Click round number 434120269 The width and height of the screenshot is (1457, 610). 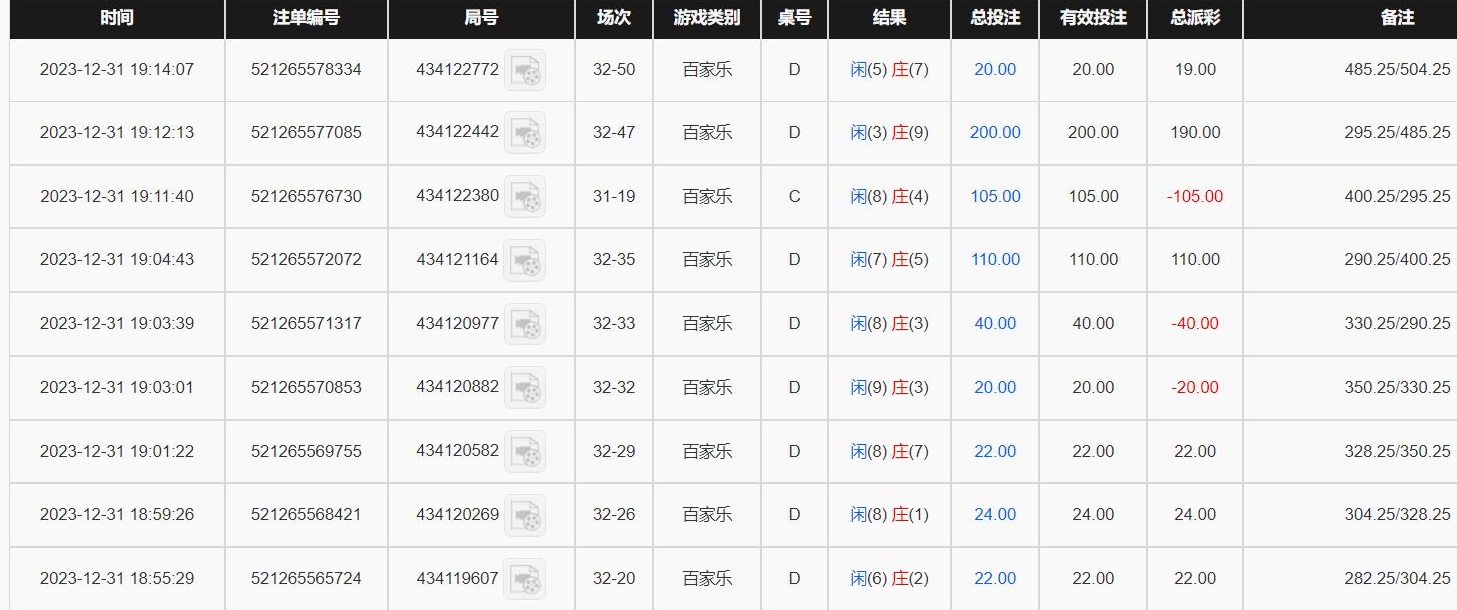[457, 514]
